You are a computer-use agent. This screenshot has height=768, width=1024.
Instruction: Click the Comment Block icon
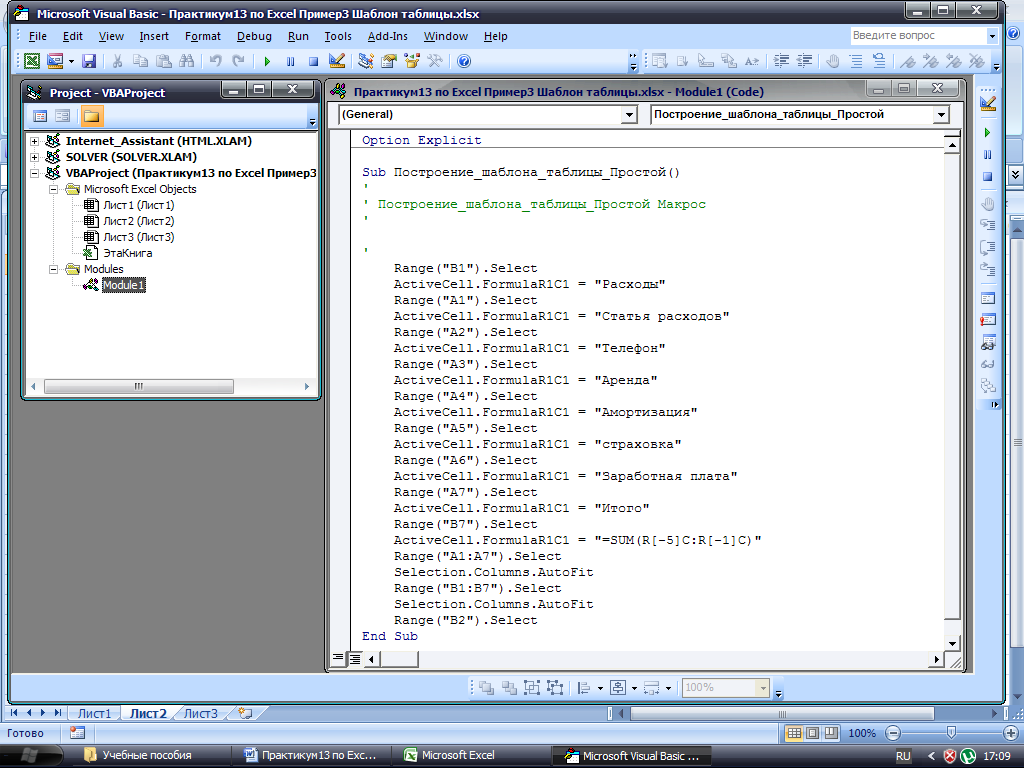coord(856,61)
